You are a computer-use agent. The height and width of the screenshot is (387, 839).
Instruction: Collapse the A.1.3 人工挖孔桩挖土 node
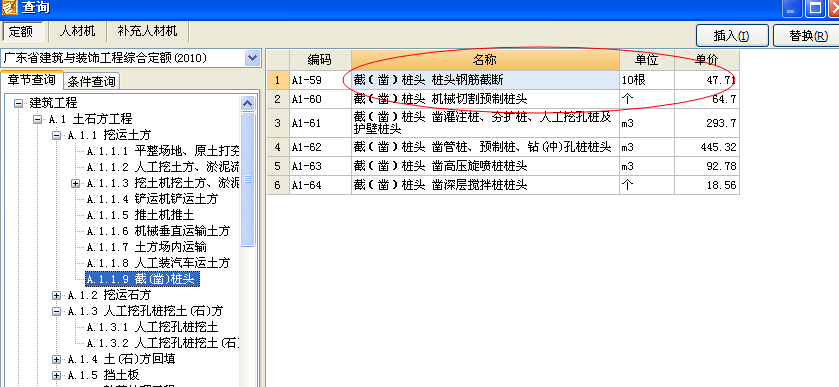tap(56, 311)
